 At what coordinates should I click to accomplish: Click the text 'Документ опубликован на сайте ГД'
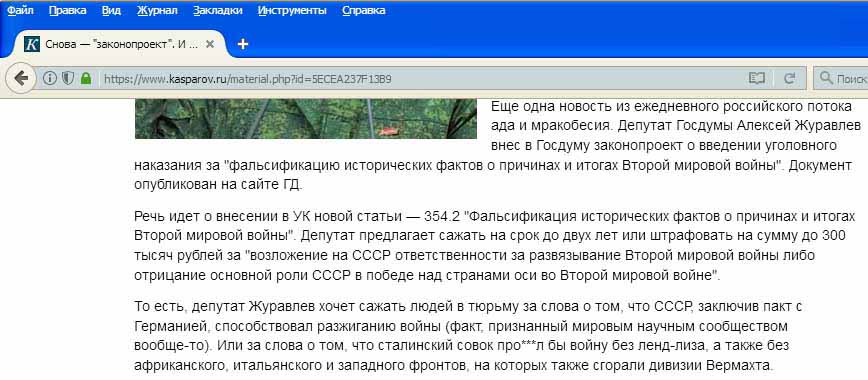coord(492,175)
